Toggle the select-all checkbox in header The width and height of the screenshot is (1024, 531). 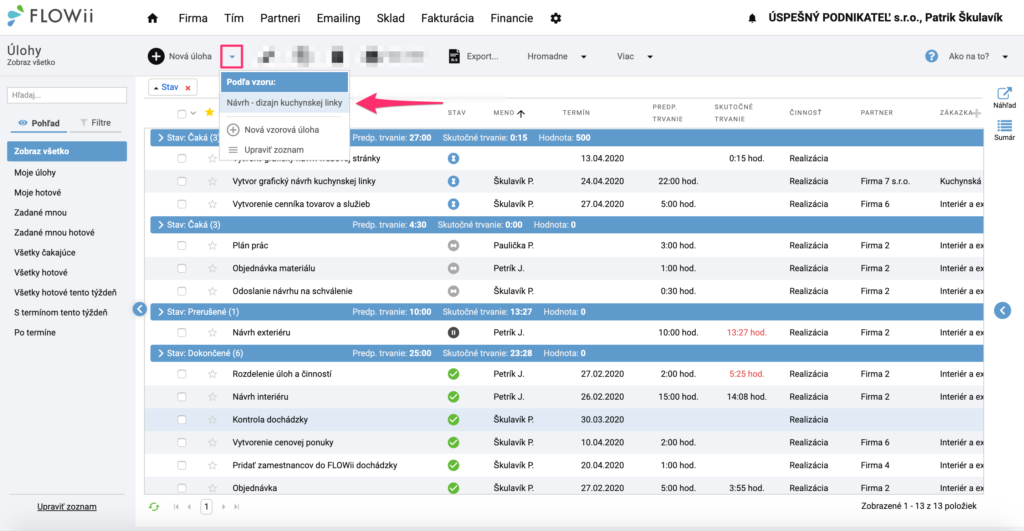click(182, 114)
